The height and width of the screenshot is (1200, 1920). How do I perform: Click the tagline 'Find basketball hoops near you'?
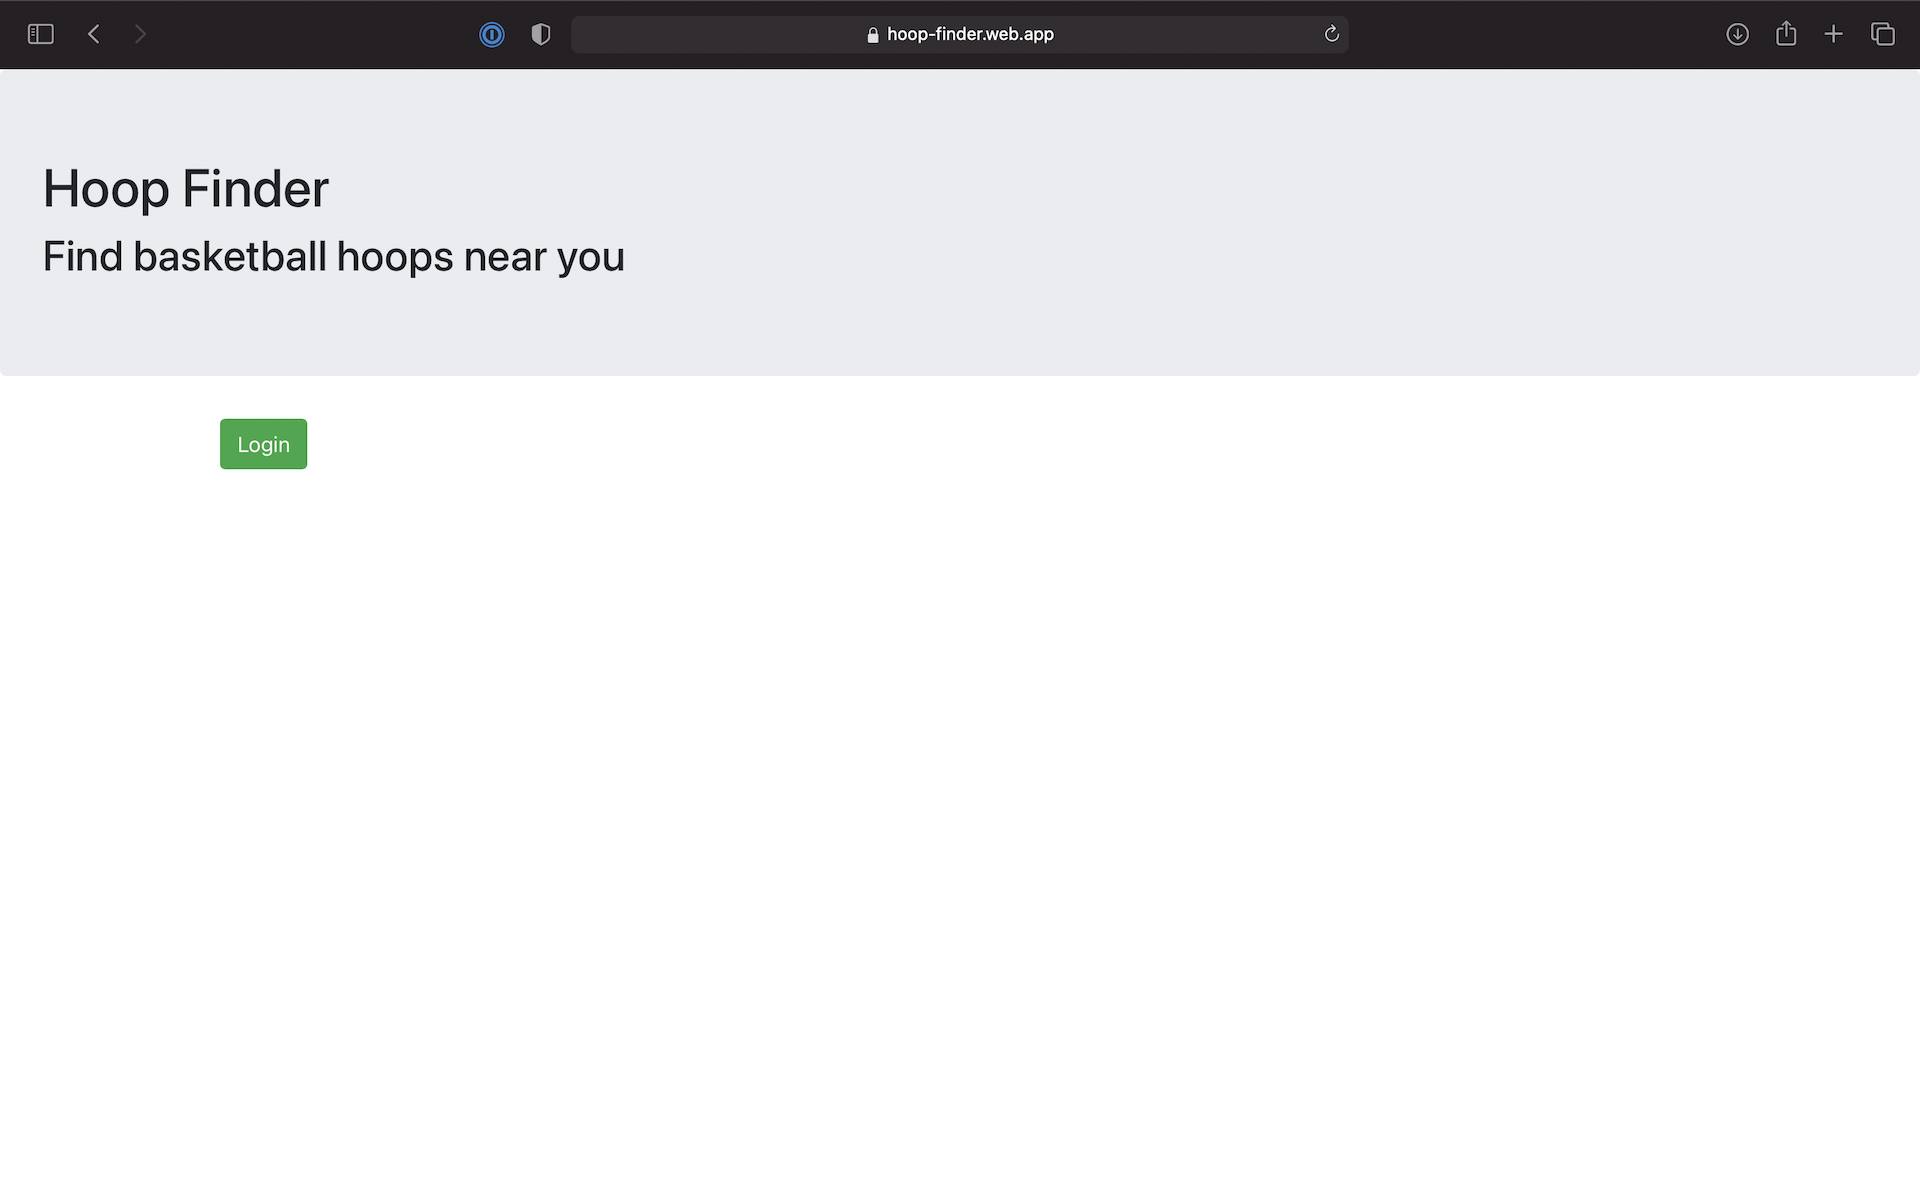point(333,256)
